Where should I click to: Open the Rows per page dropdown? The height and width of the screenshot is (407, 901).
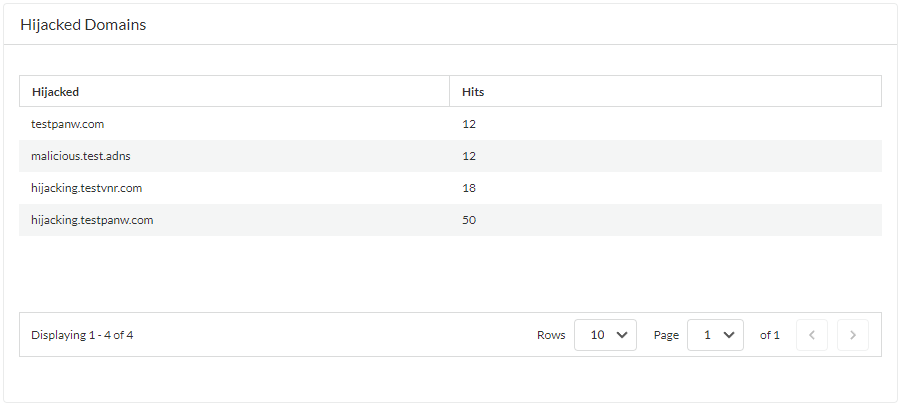click(605, 335)
